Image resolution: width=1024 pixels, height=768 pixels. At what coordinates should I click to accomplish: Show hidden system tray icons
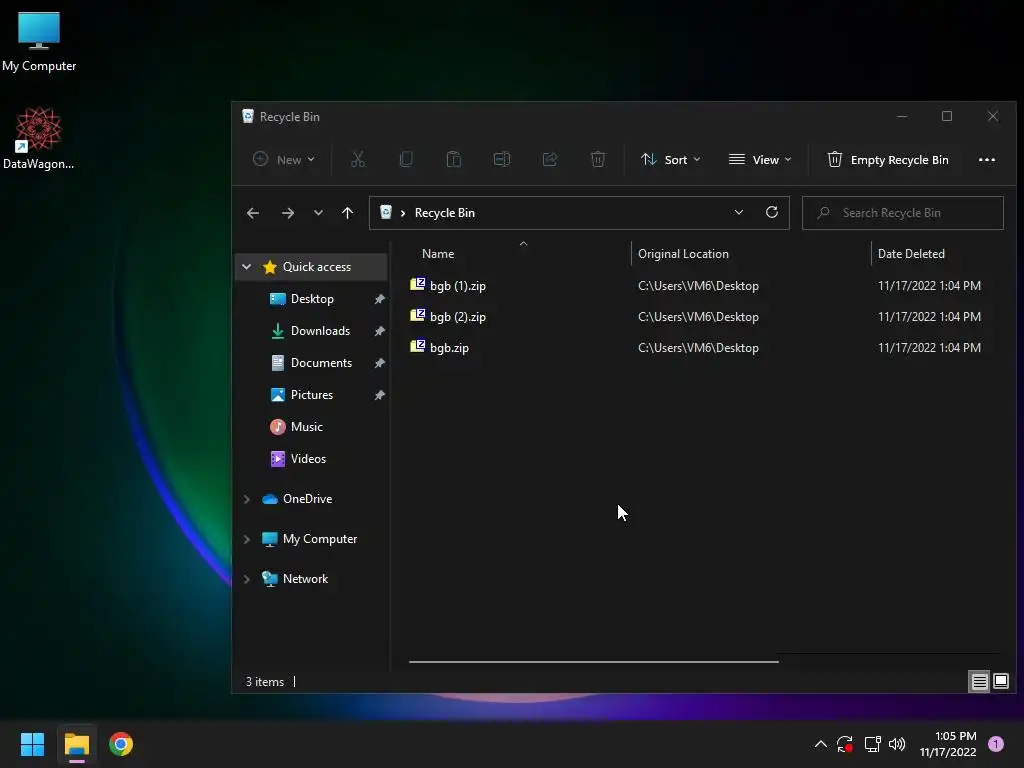click(821, 744)
